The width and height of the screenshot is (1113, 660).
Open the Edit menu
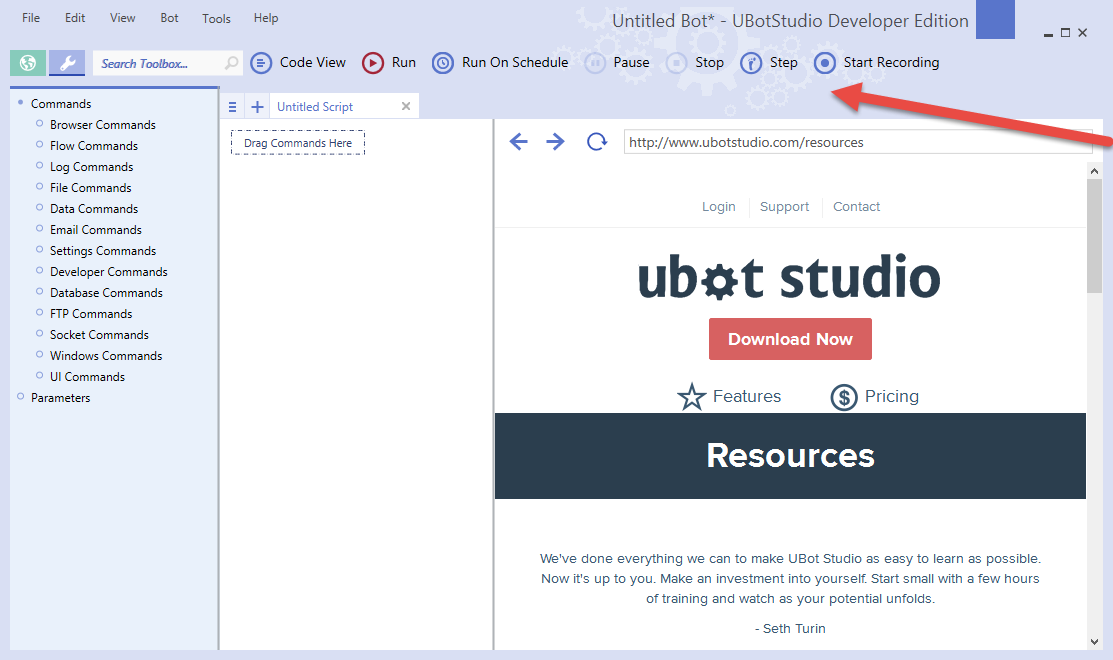point(75,18)
